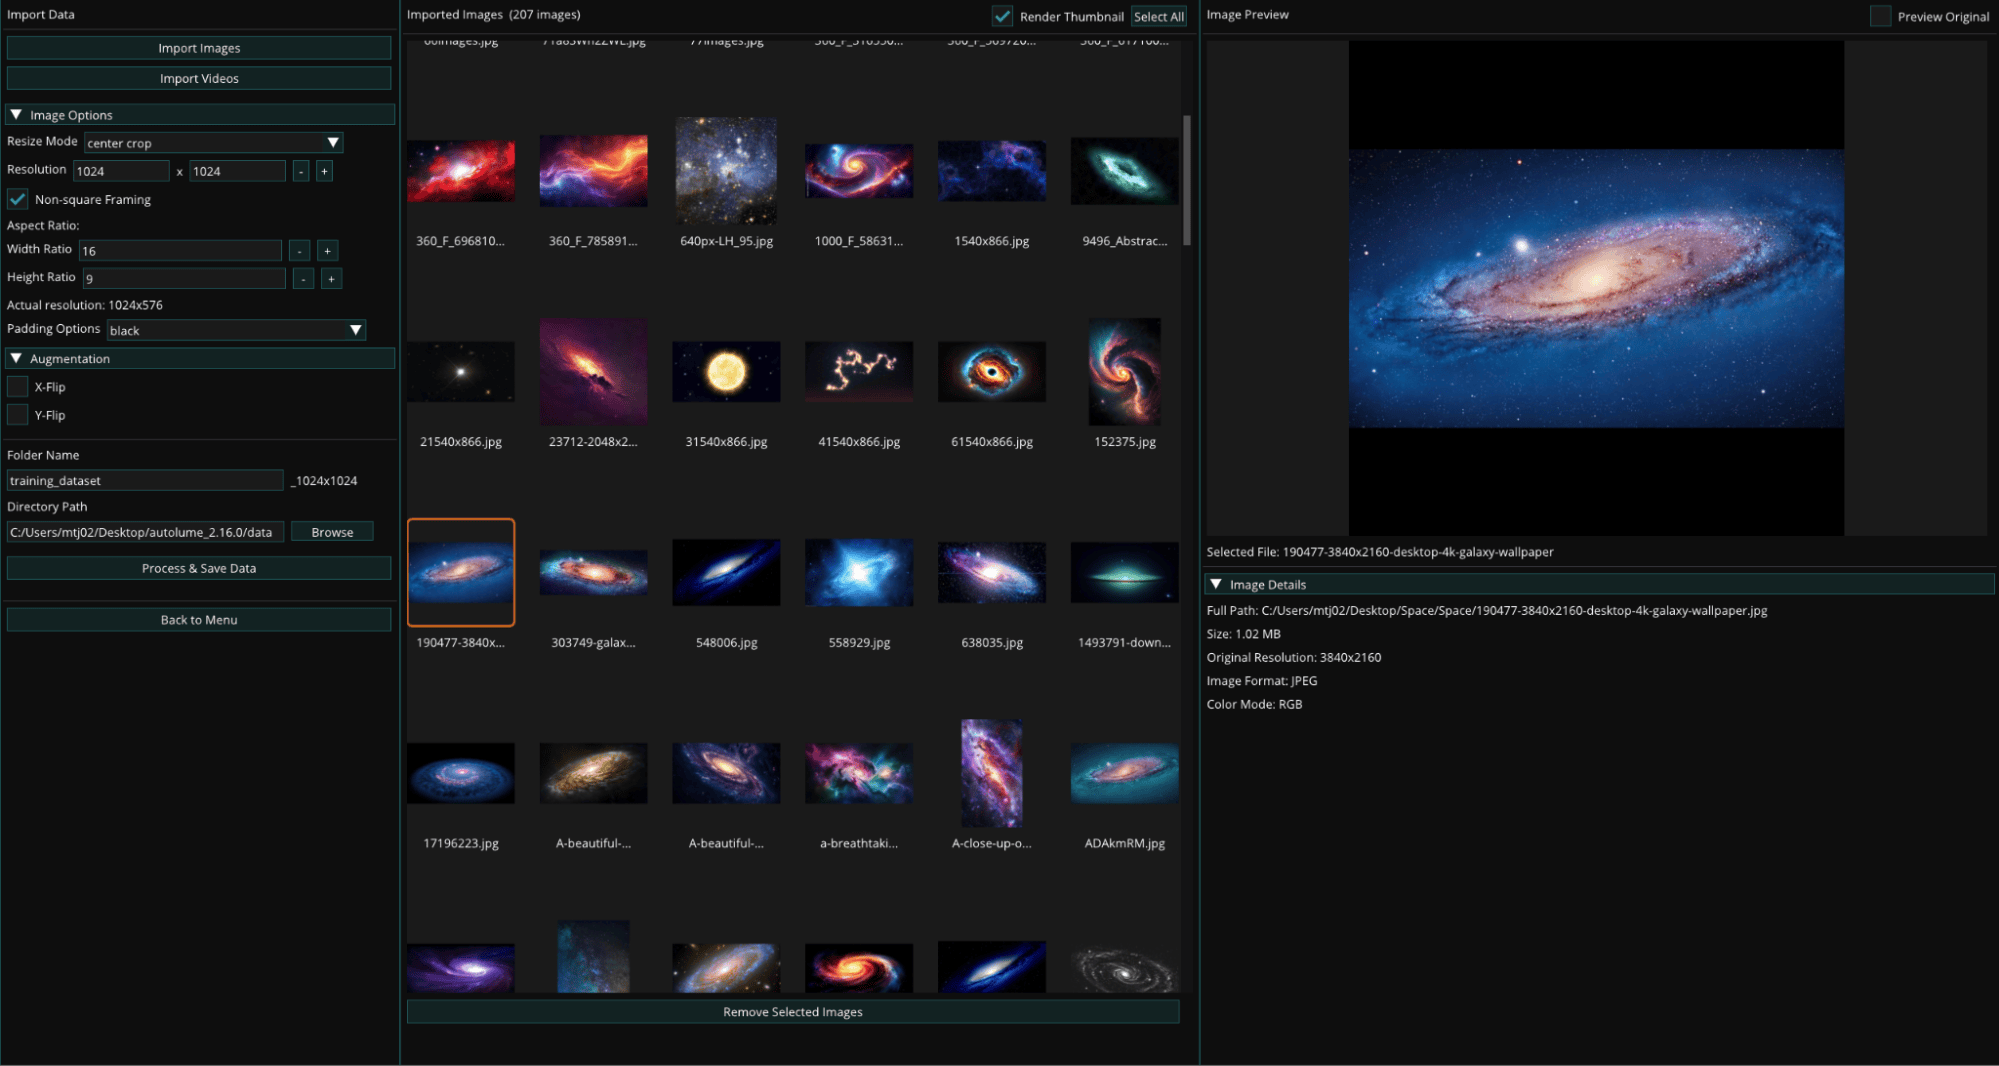
Task: Toggle the Render Thumbnail checkbox
Action: tap(1002, 16)
